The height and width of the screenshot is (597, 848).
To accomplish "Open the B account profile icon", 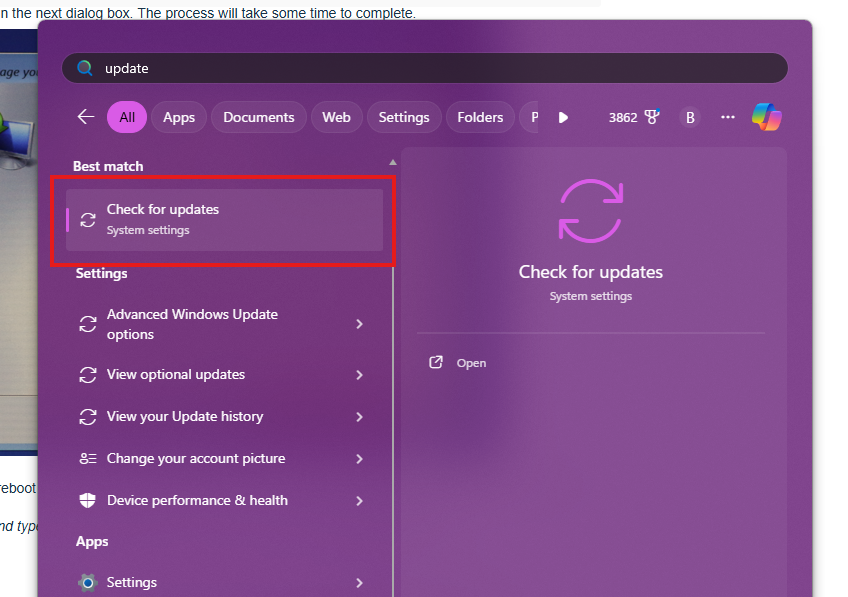I will click(x=690, y=117).
